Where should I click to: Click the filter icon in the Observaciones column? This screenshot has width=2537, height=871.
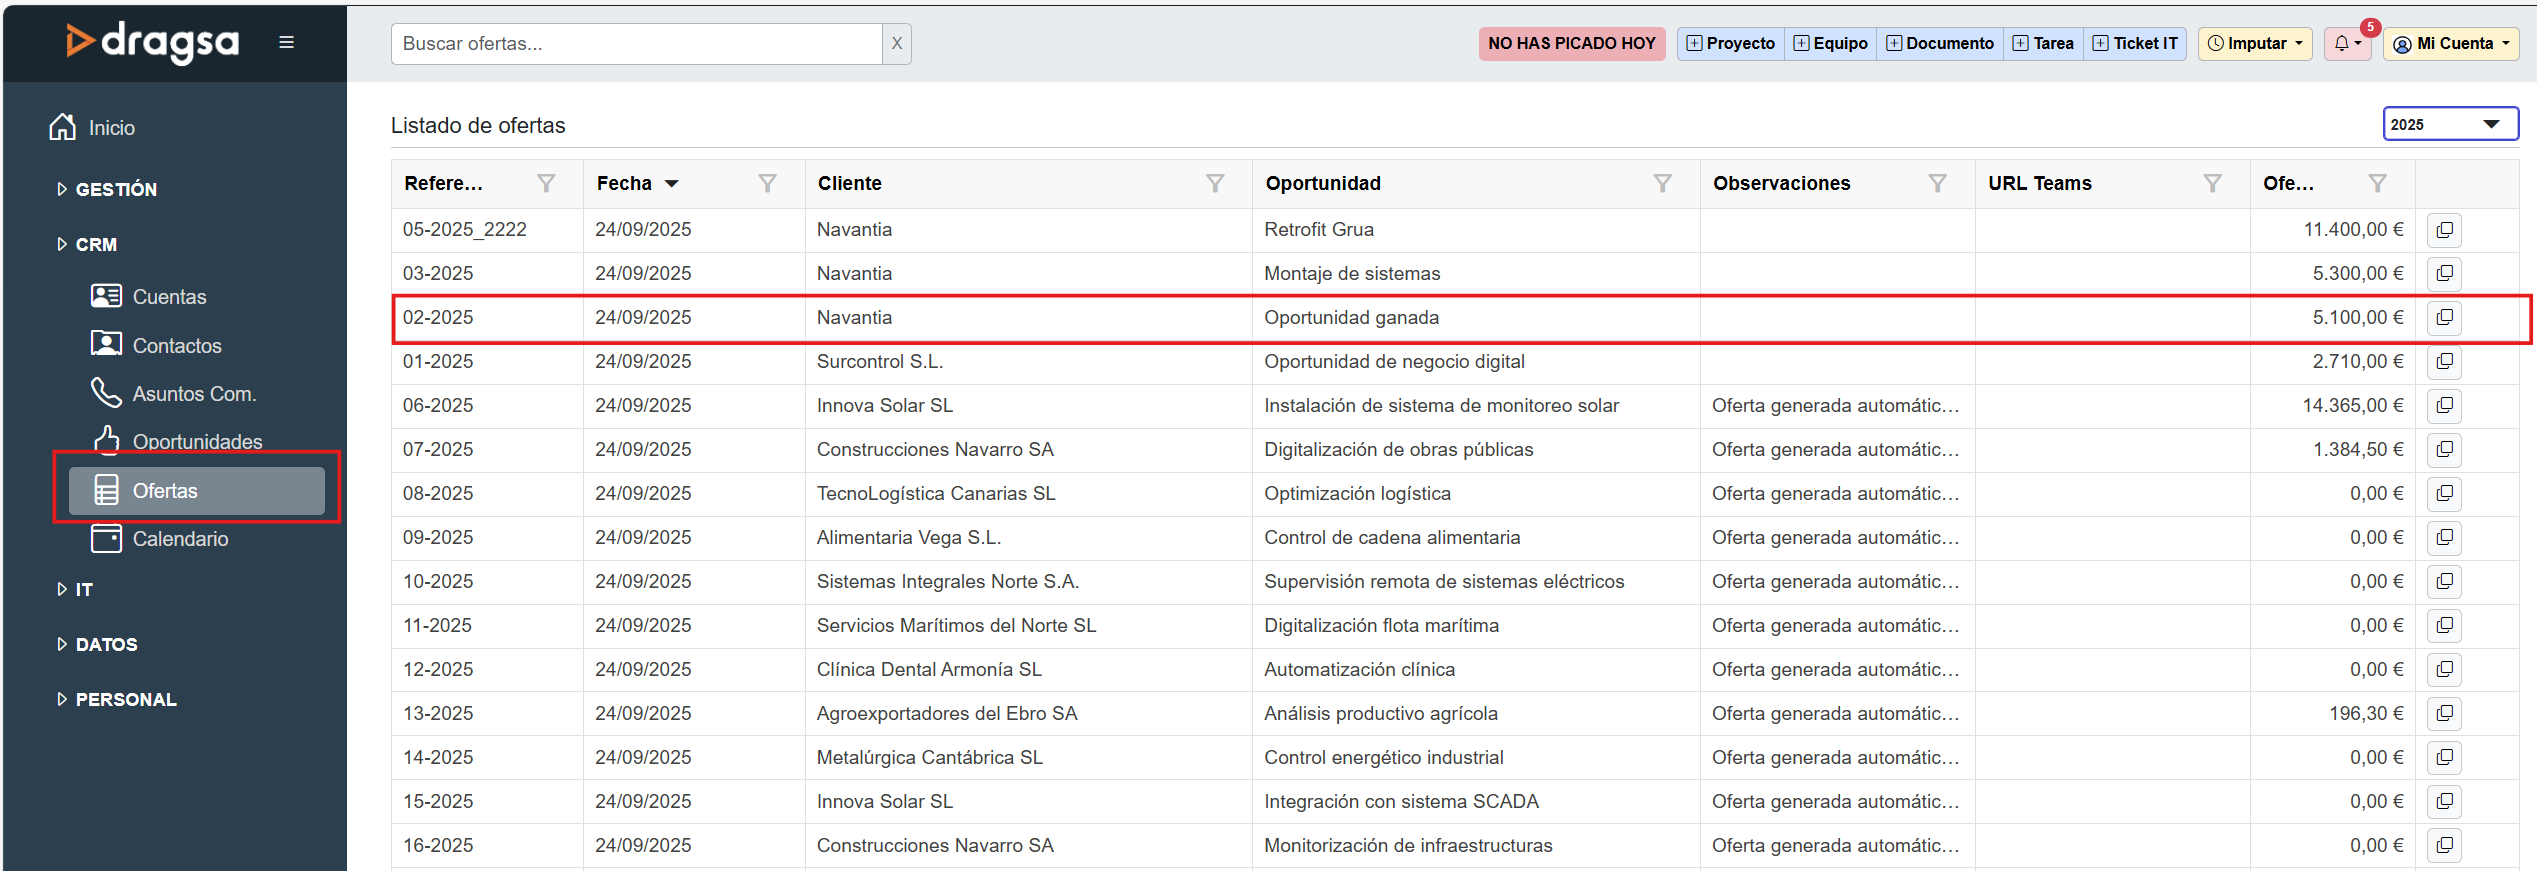[1937, 183]
